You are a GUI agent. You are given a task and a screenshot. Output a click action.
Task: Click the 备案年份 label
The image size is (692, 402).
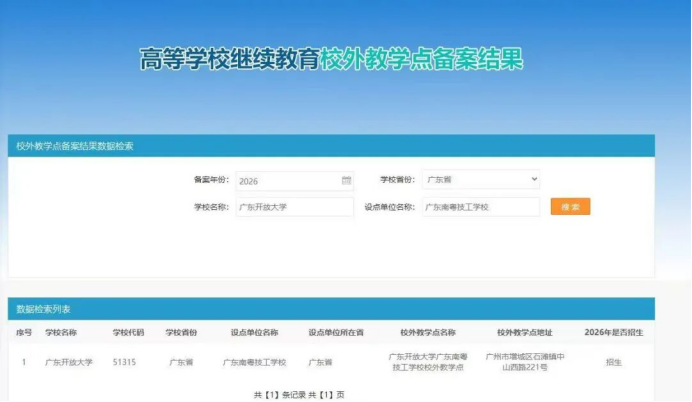point(211,180)
